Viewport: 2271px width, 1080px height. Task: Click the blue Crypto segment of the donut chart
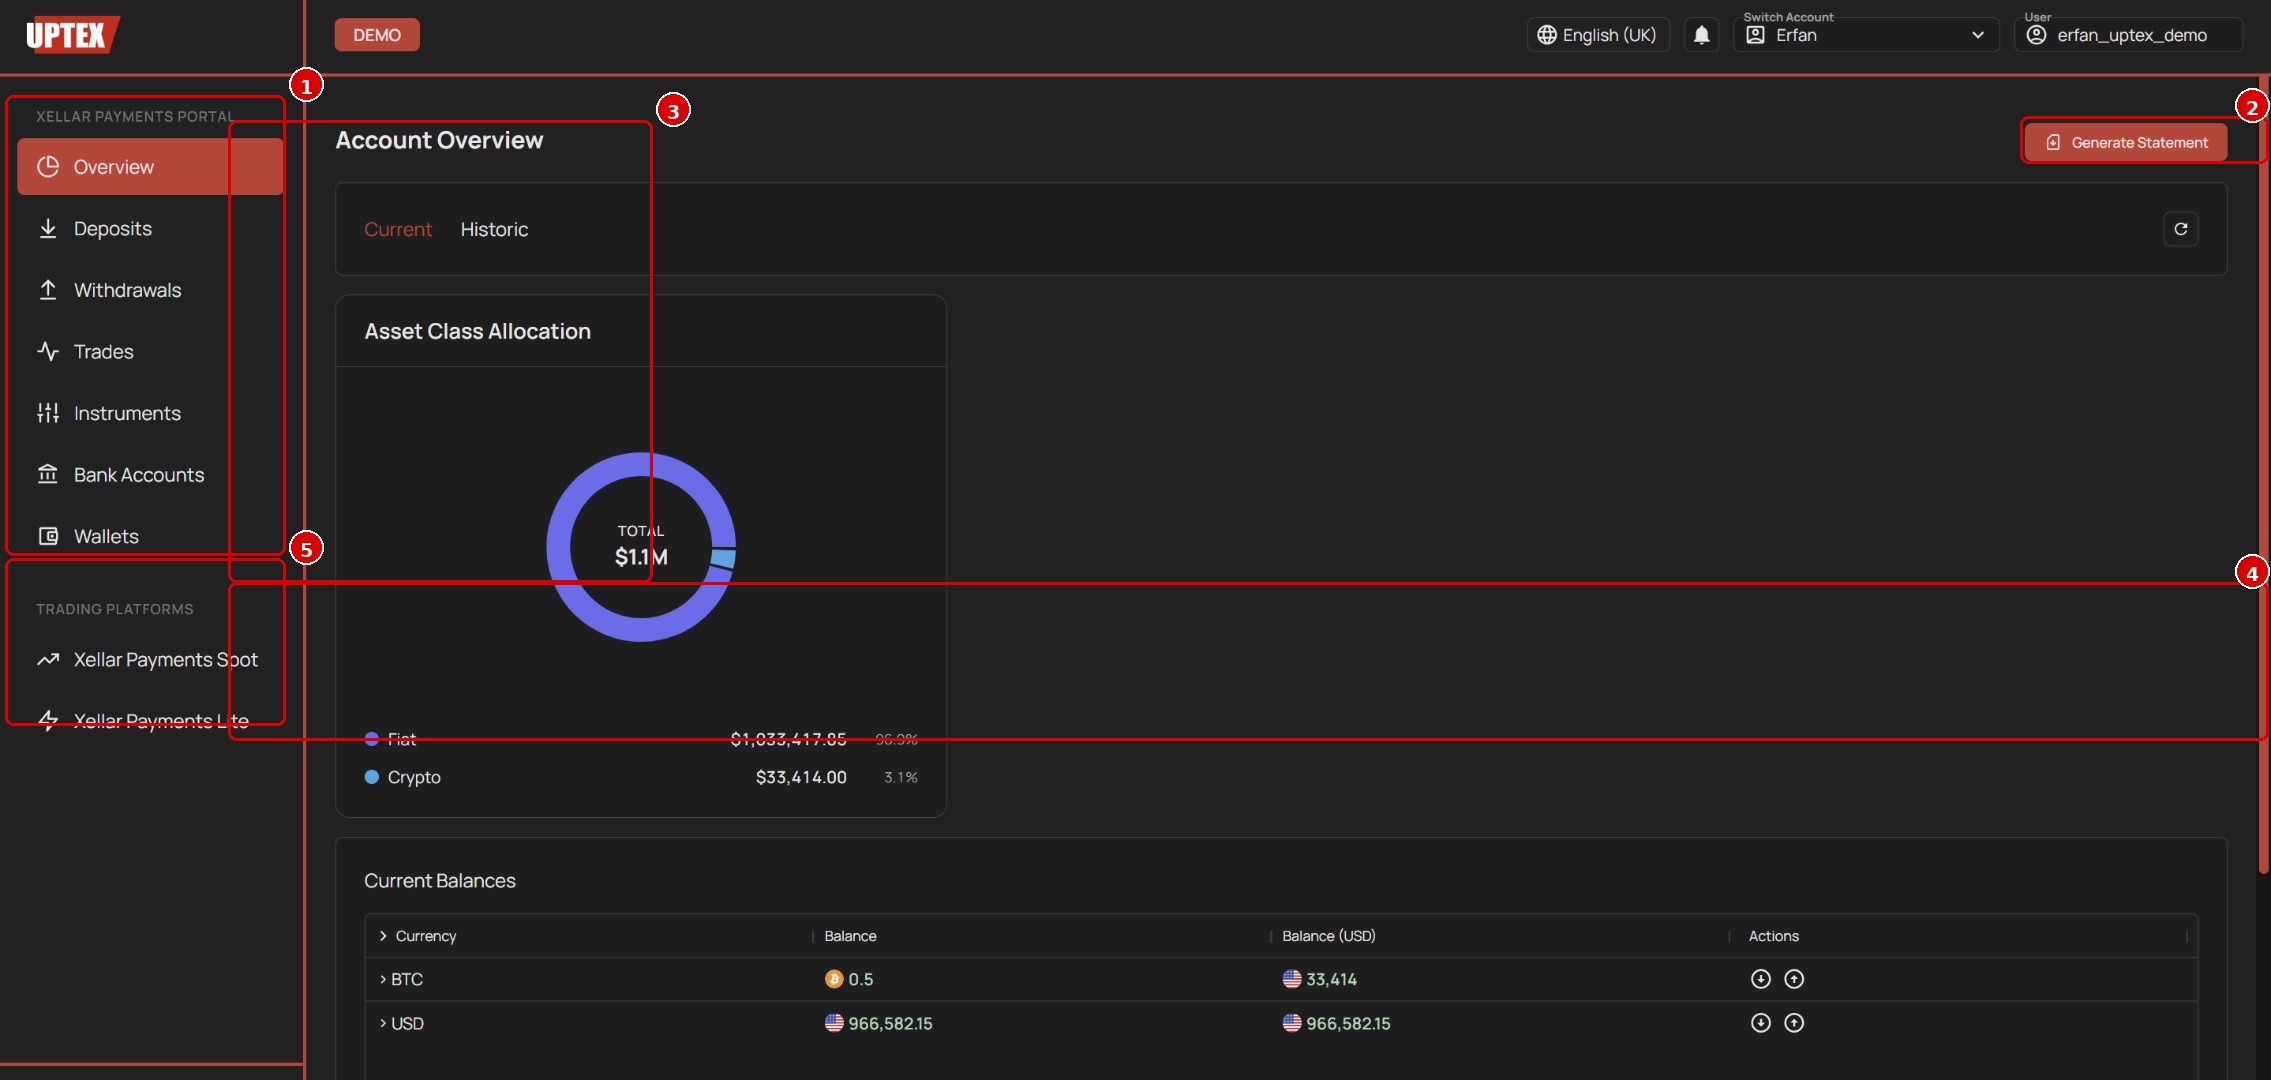[x=723, y=558]
